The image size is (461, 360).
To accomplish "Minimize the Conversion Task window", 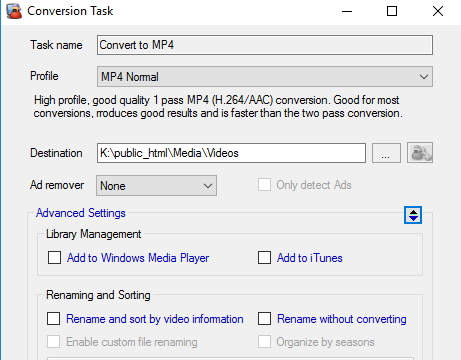I will [x=347, y=11].
